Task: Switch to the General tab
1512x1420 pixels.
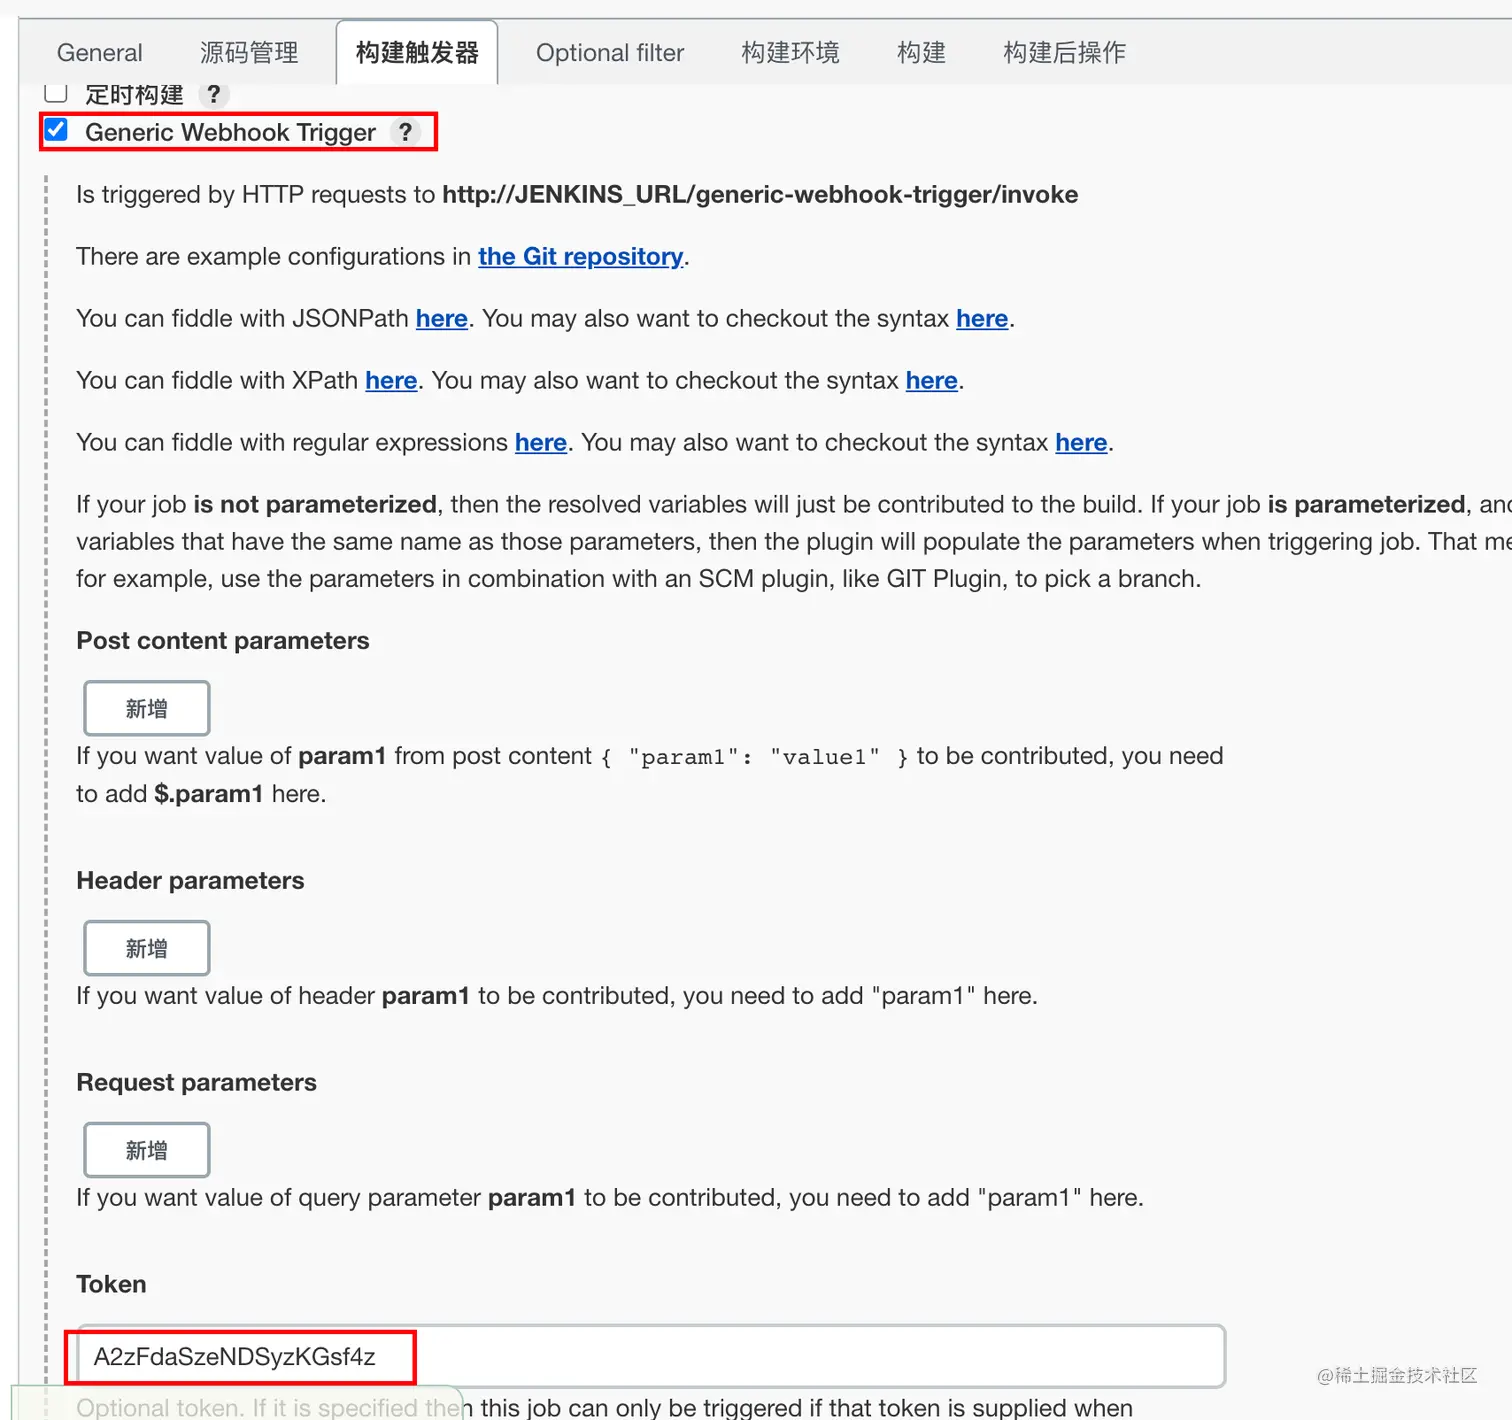Action: pos(100,53)
